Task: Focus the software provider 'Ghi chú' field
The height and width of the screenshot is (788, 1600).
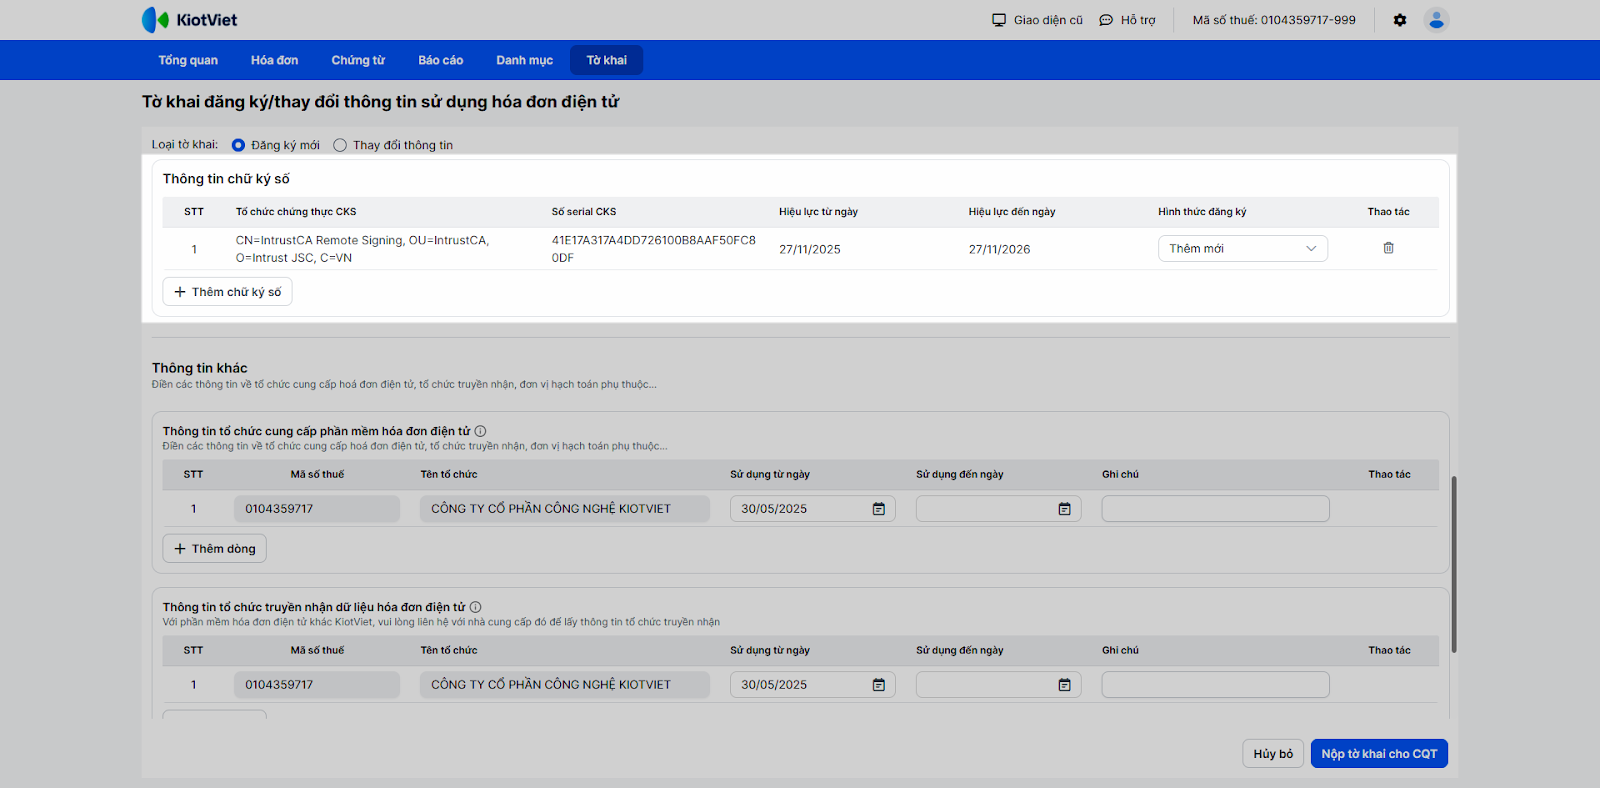Action: 1215,509
